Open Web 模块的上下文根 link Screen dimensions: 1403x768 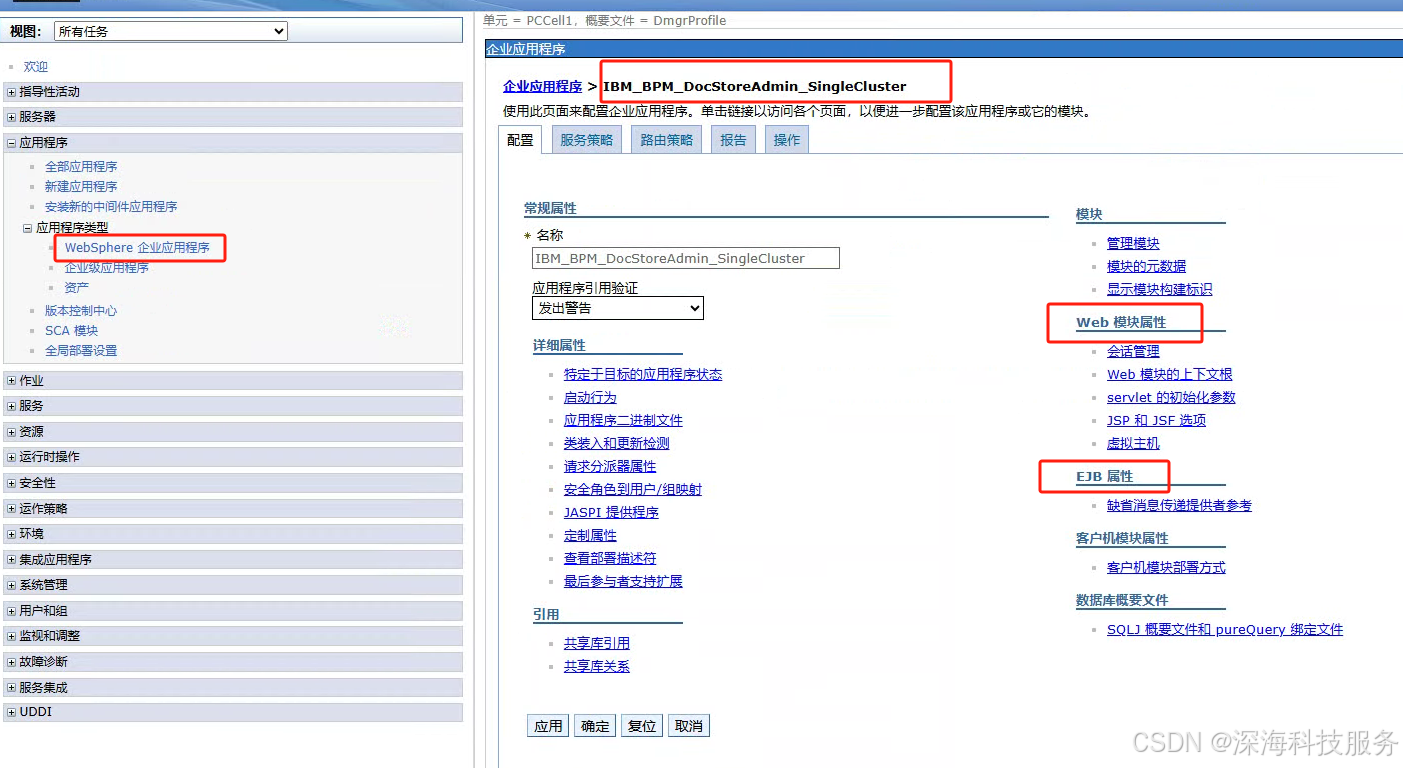tap(1170, 375)
